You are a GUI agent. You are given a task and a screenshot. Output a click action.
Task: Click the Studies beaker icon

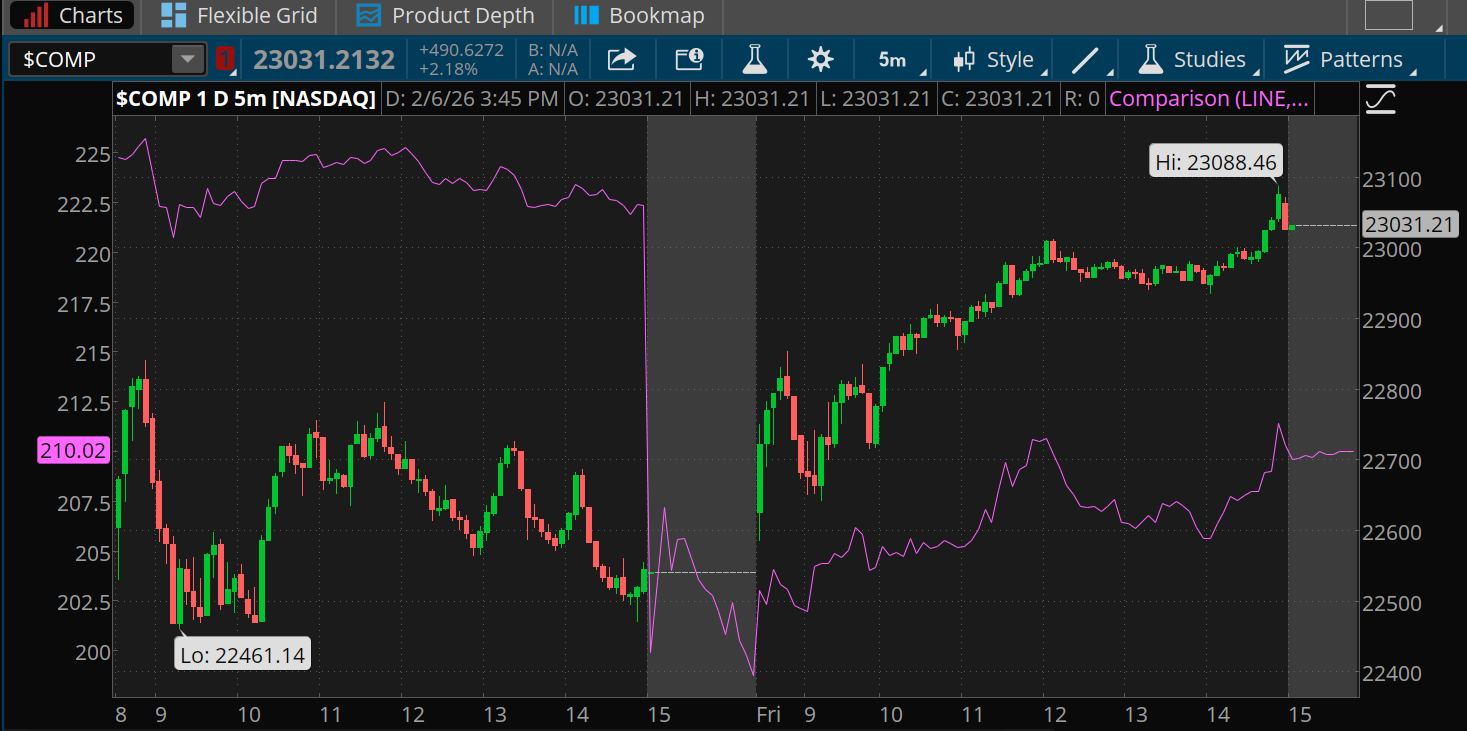1150,59
